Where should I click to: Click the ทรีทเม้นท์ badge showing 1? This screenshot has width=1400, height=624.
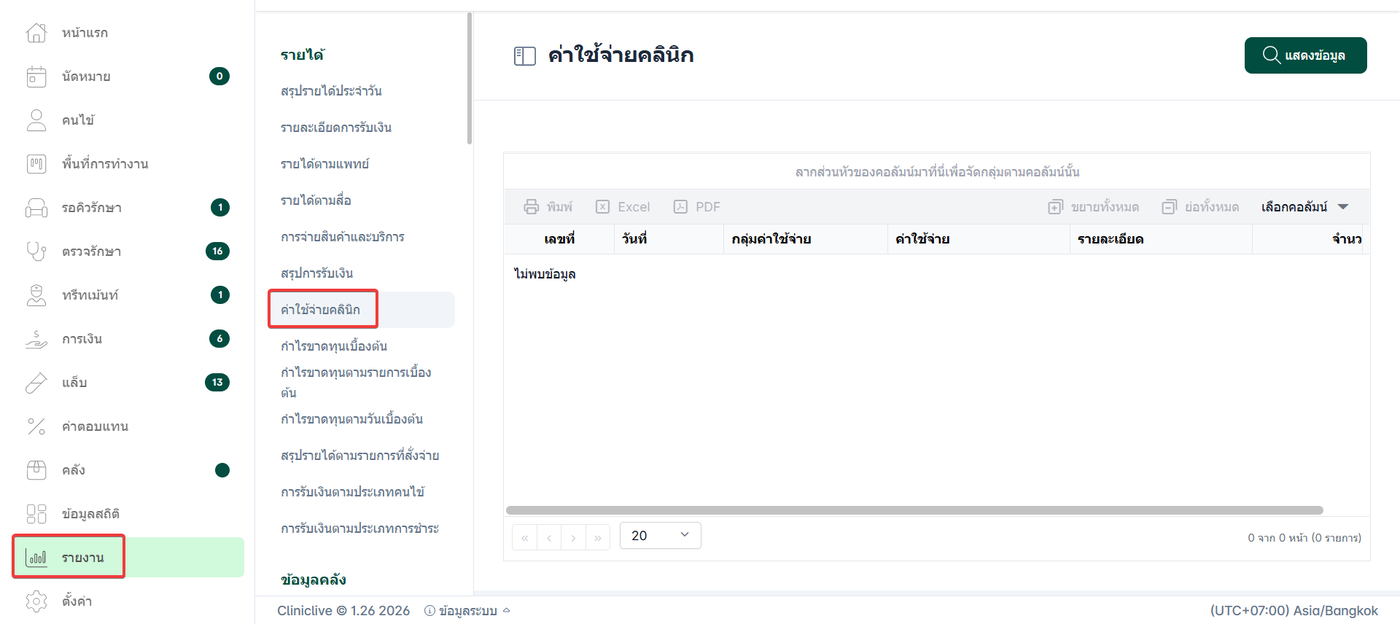coord(220,295)
